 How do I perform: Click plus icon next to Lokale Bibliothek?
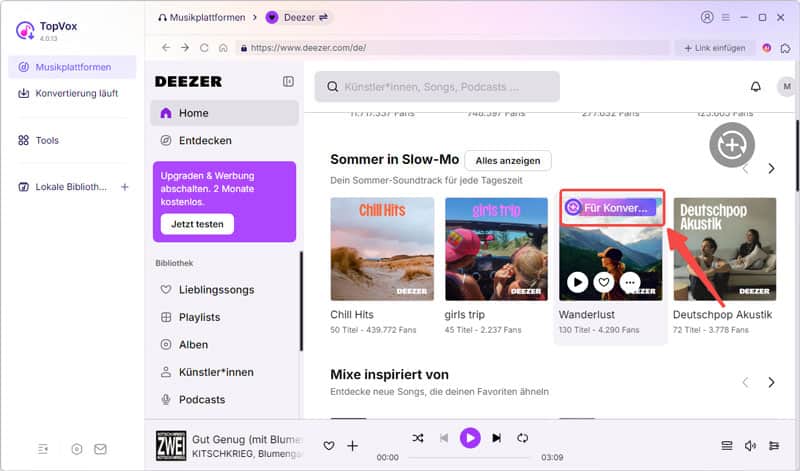124,187
